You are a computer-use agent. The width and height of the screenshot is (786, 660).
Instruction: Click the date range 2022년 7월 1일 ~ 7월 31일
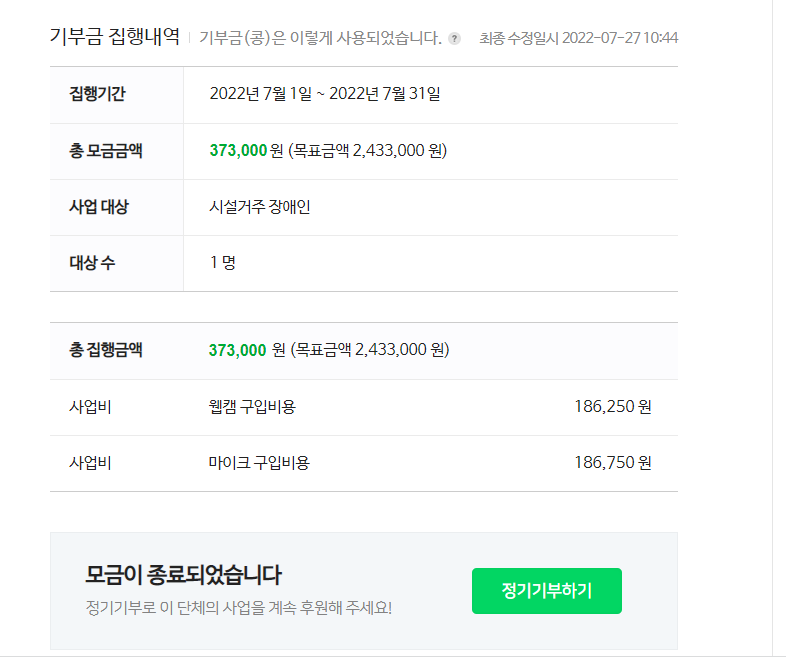[325, 94]
